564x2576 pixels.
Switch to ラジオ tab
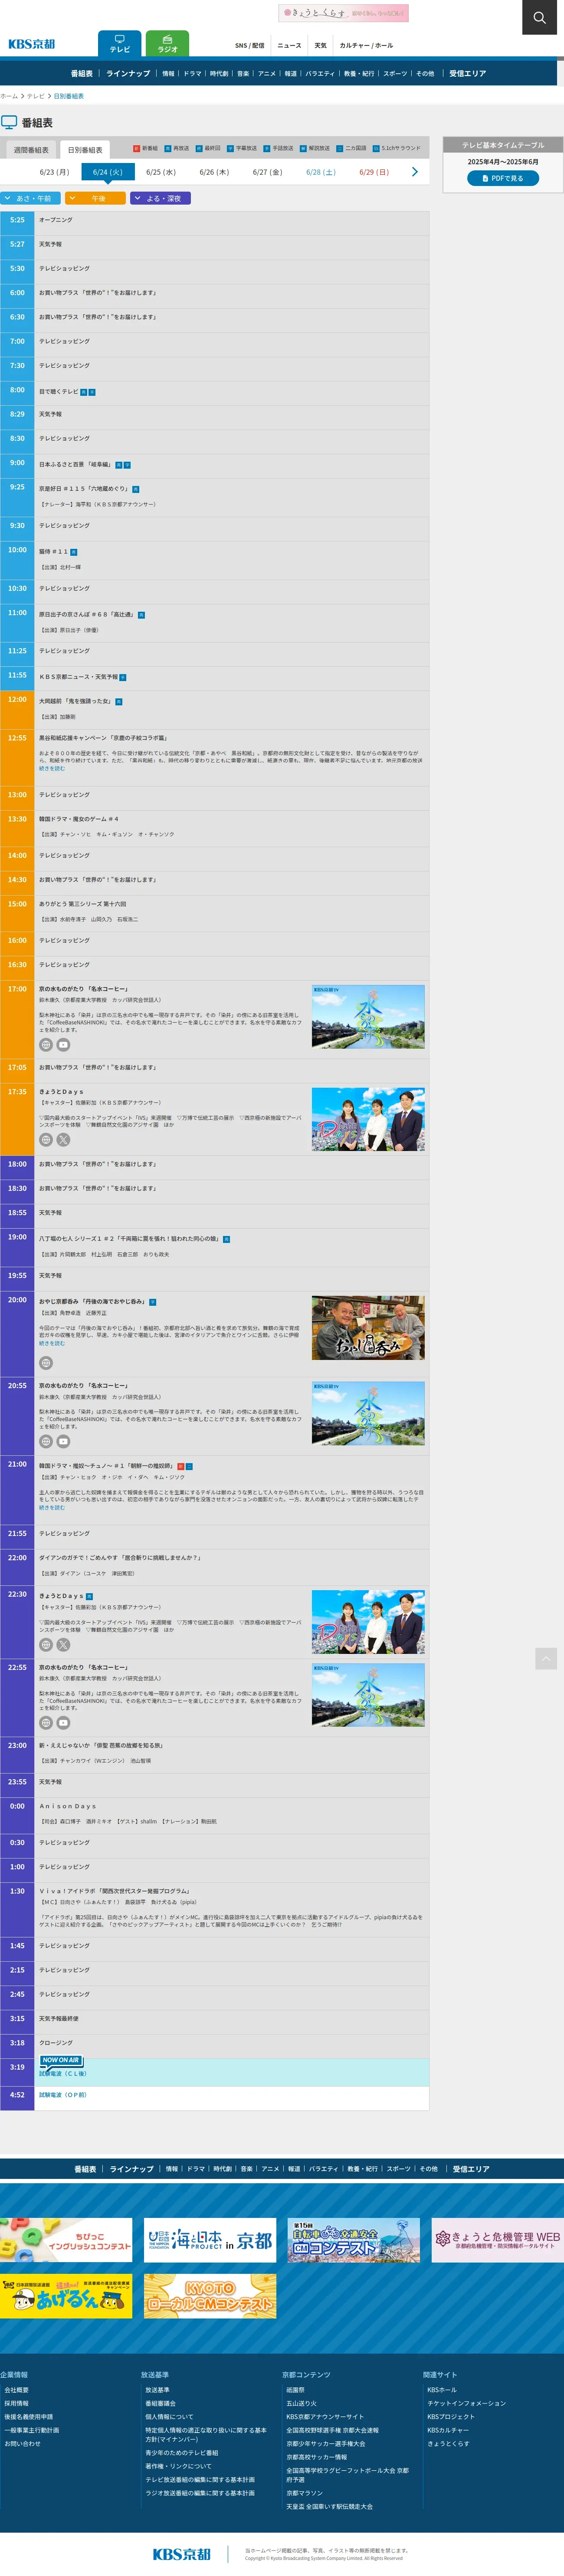pyautogui.click(x=167, y=44)
